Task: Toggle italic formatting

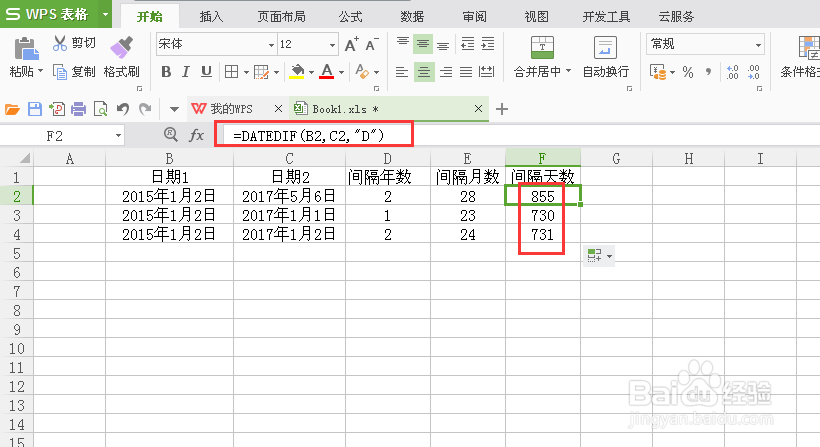Action: pyautogui.click(x=186, y=72)
